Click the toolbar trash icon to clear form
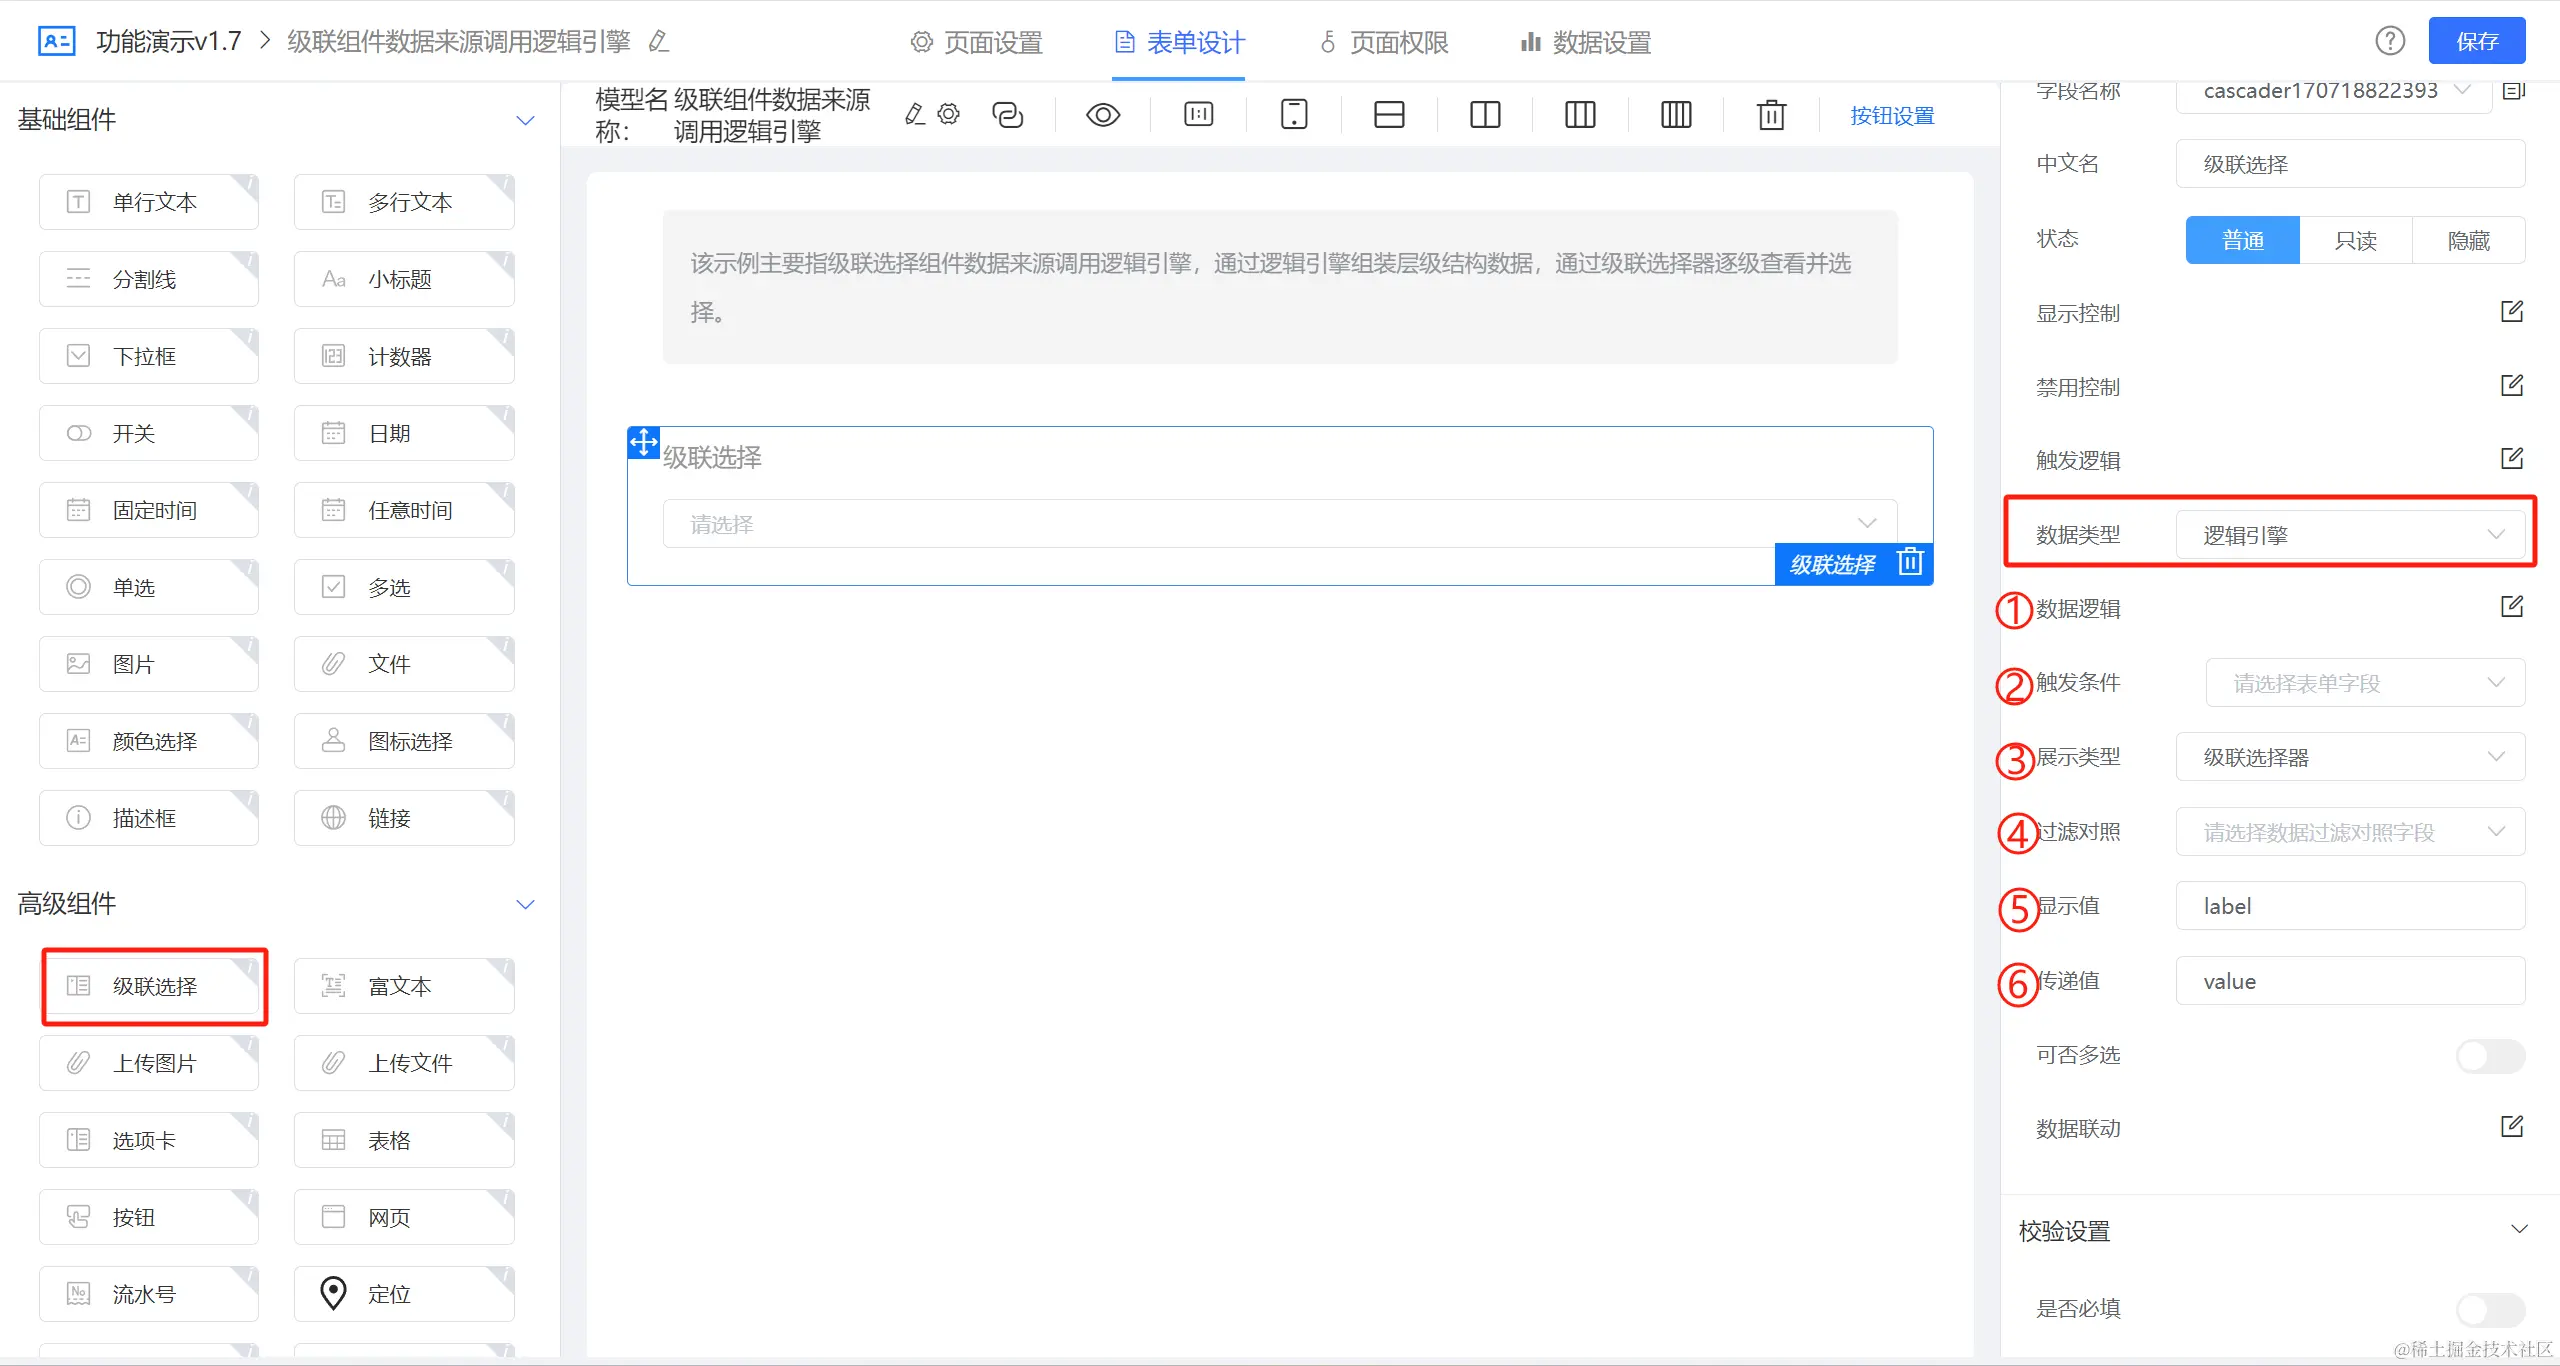Viewport: 2560px width, 1366px height. tap(1771, 115)
